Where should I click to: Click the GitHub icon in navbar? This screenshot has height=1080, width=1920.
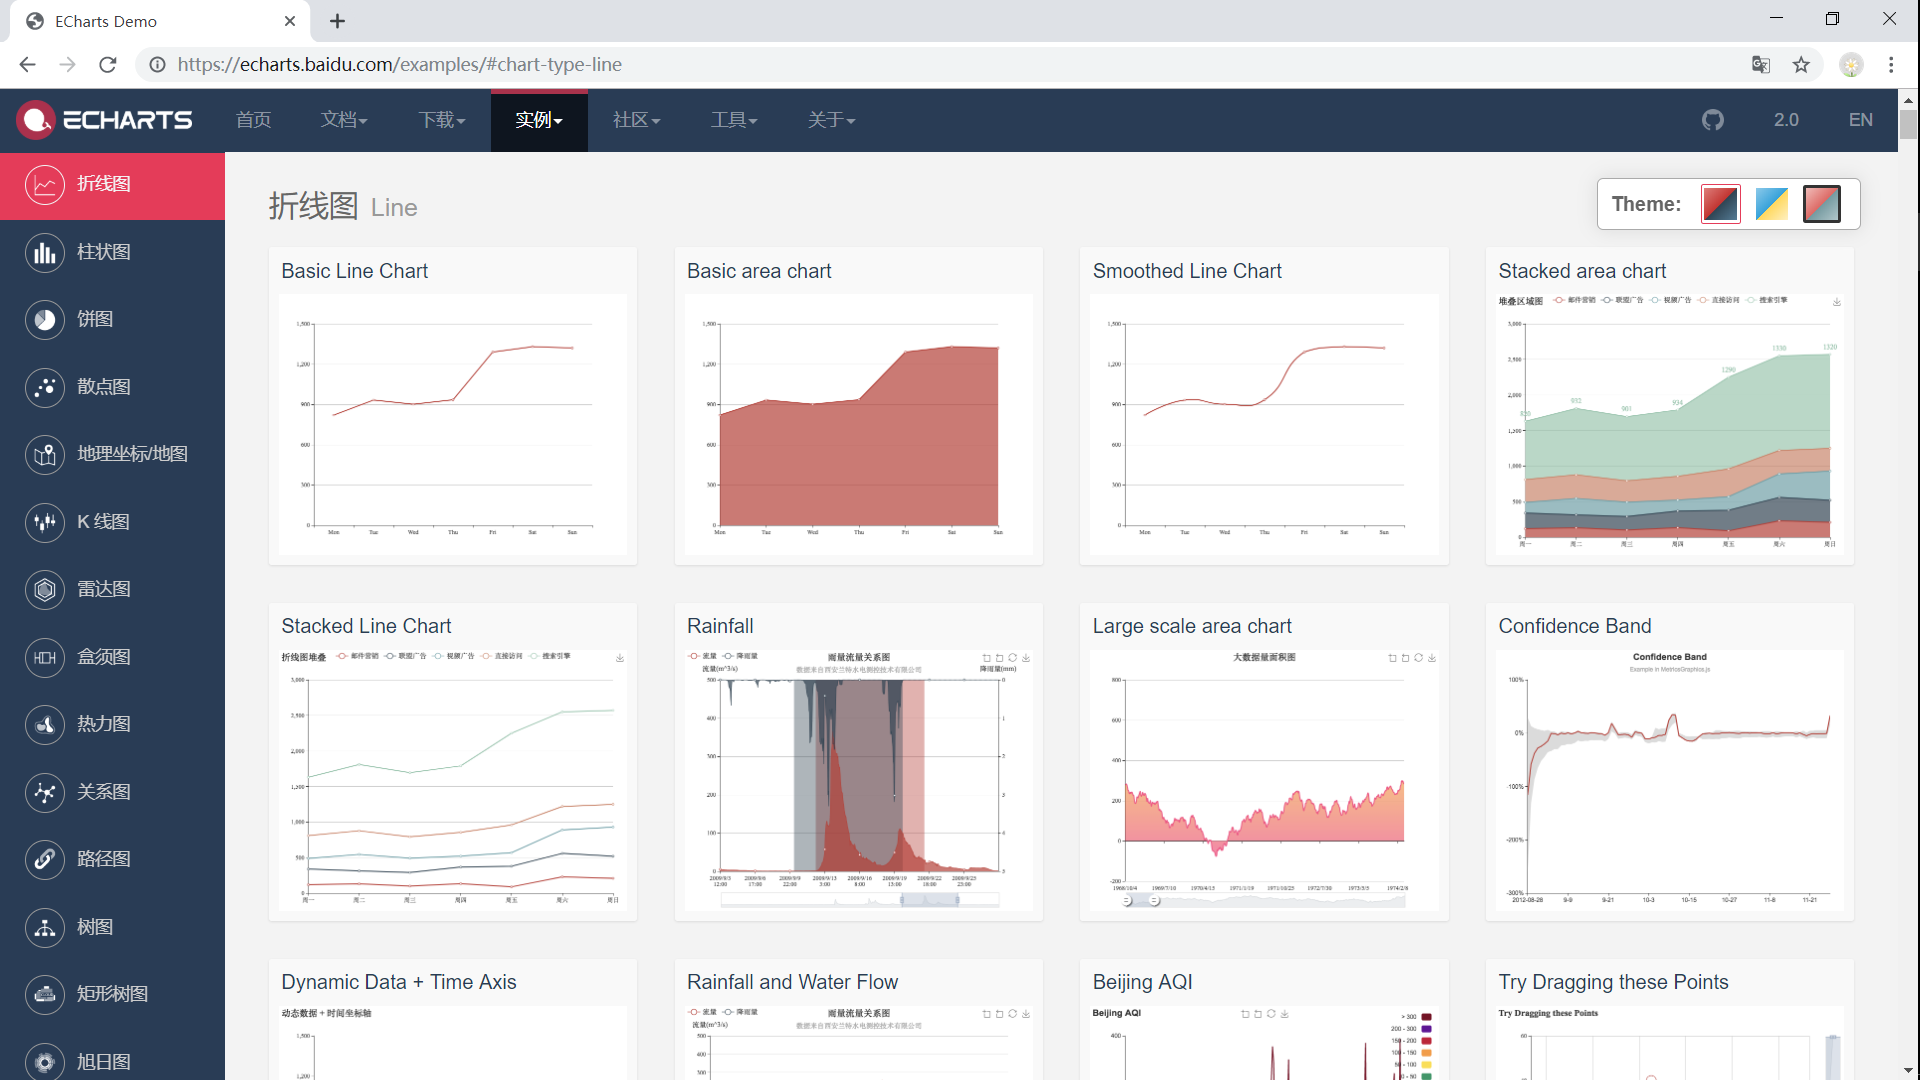[x=1713, y=120]
